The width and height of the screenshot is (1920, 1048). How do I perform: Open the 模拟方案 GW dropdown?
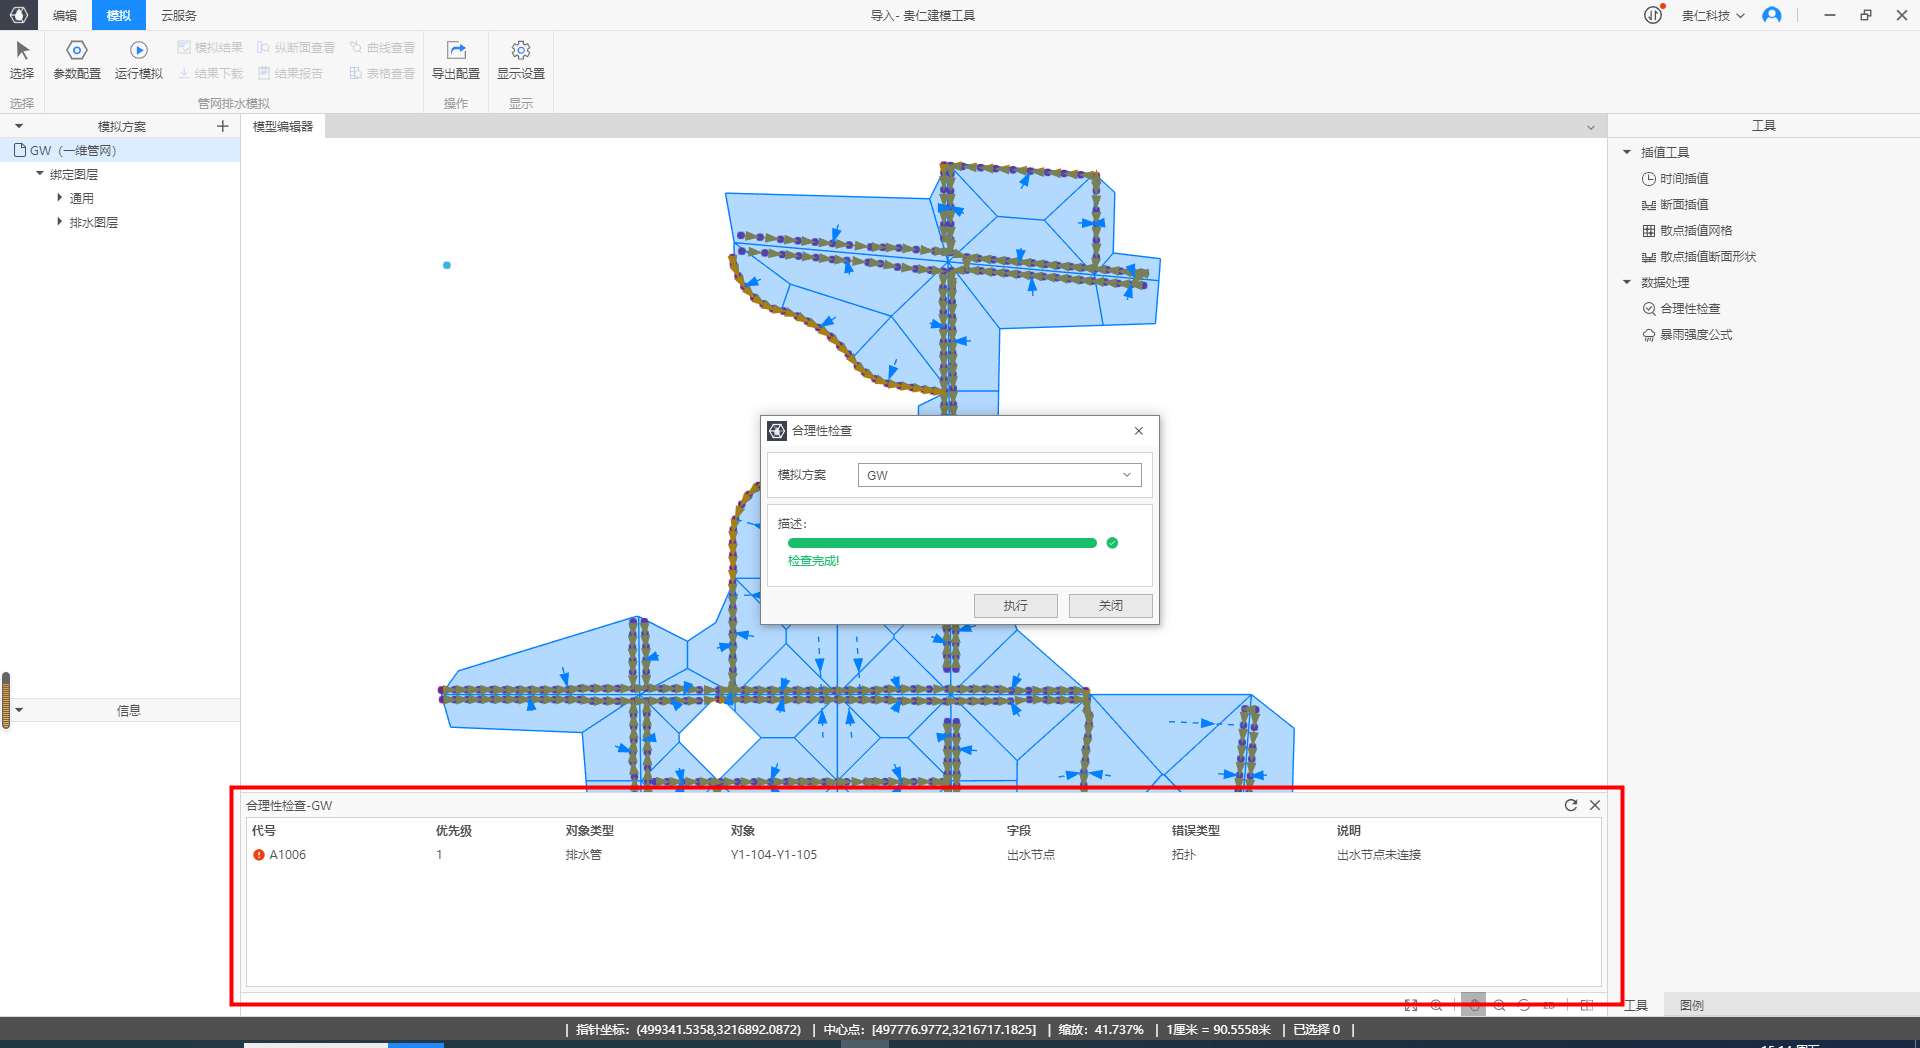tap(999, 475)
